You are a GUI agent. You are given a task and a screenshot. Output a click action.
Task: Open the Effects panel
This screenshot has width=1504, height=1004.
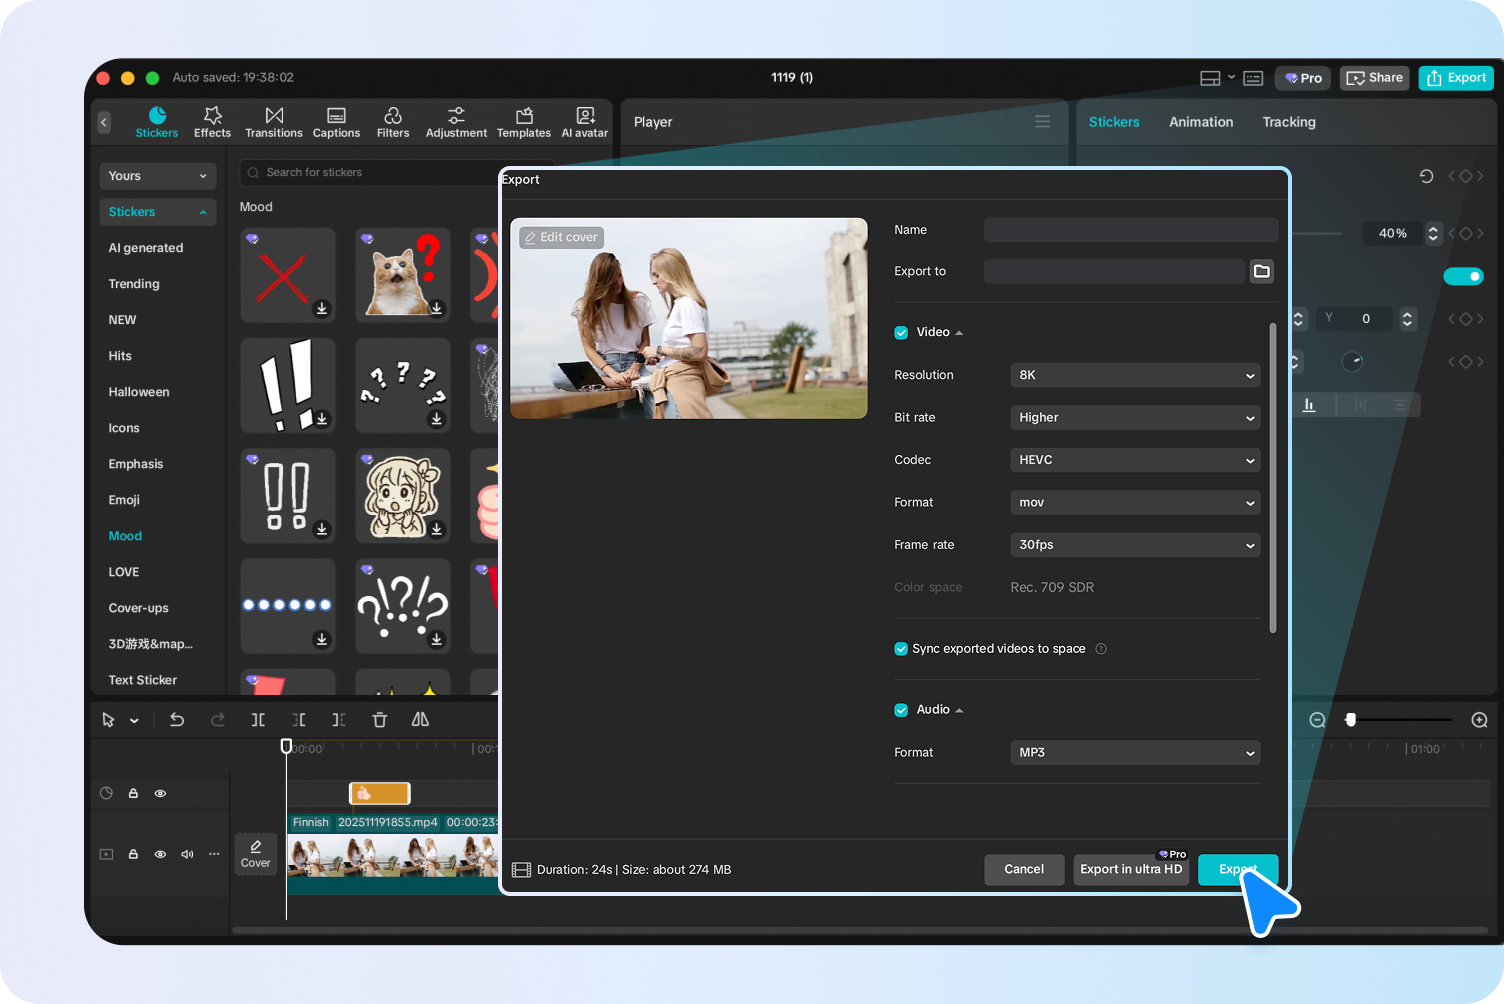pos(212,121)
